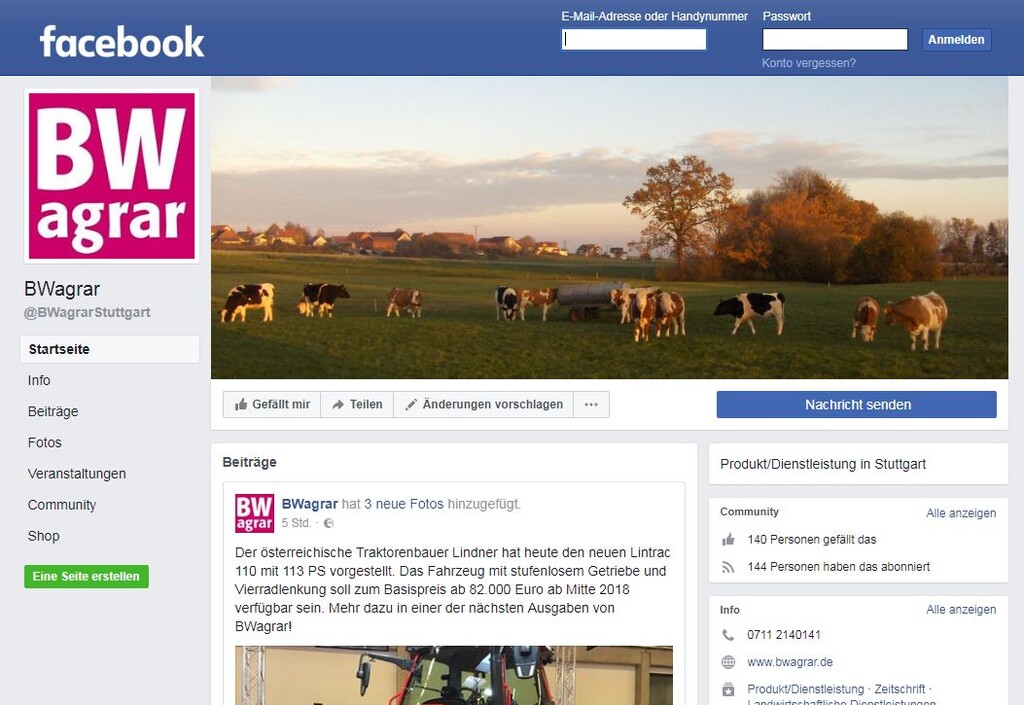Open the Konto vergessen? link
The width and height of the screenshot is (1024, 705).
[x=808, y=63]
